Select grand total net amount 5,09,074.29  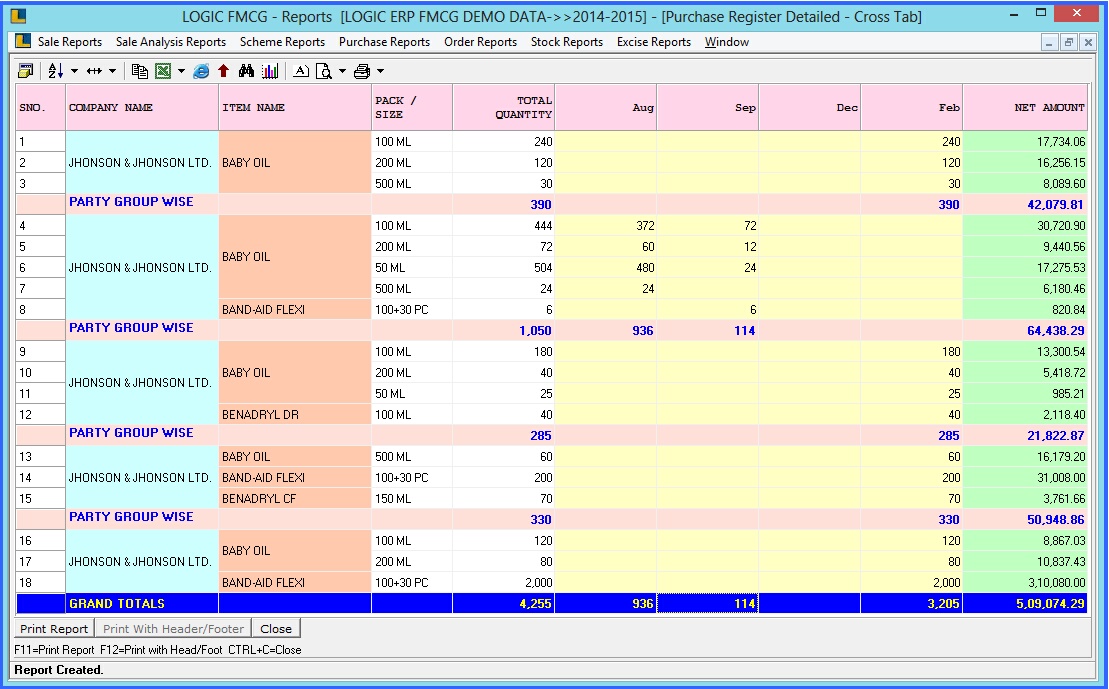(x=1026, y=603)
